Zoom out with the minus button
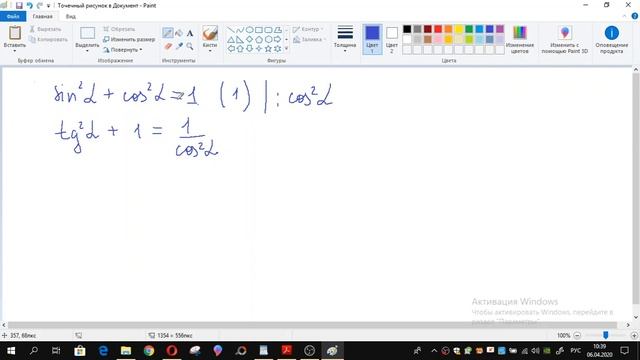 click(x=577, y=336)
